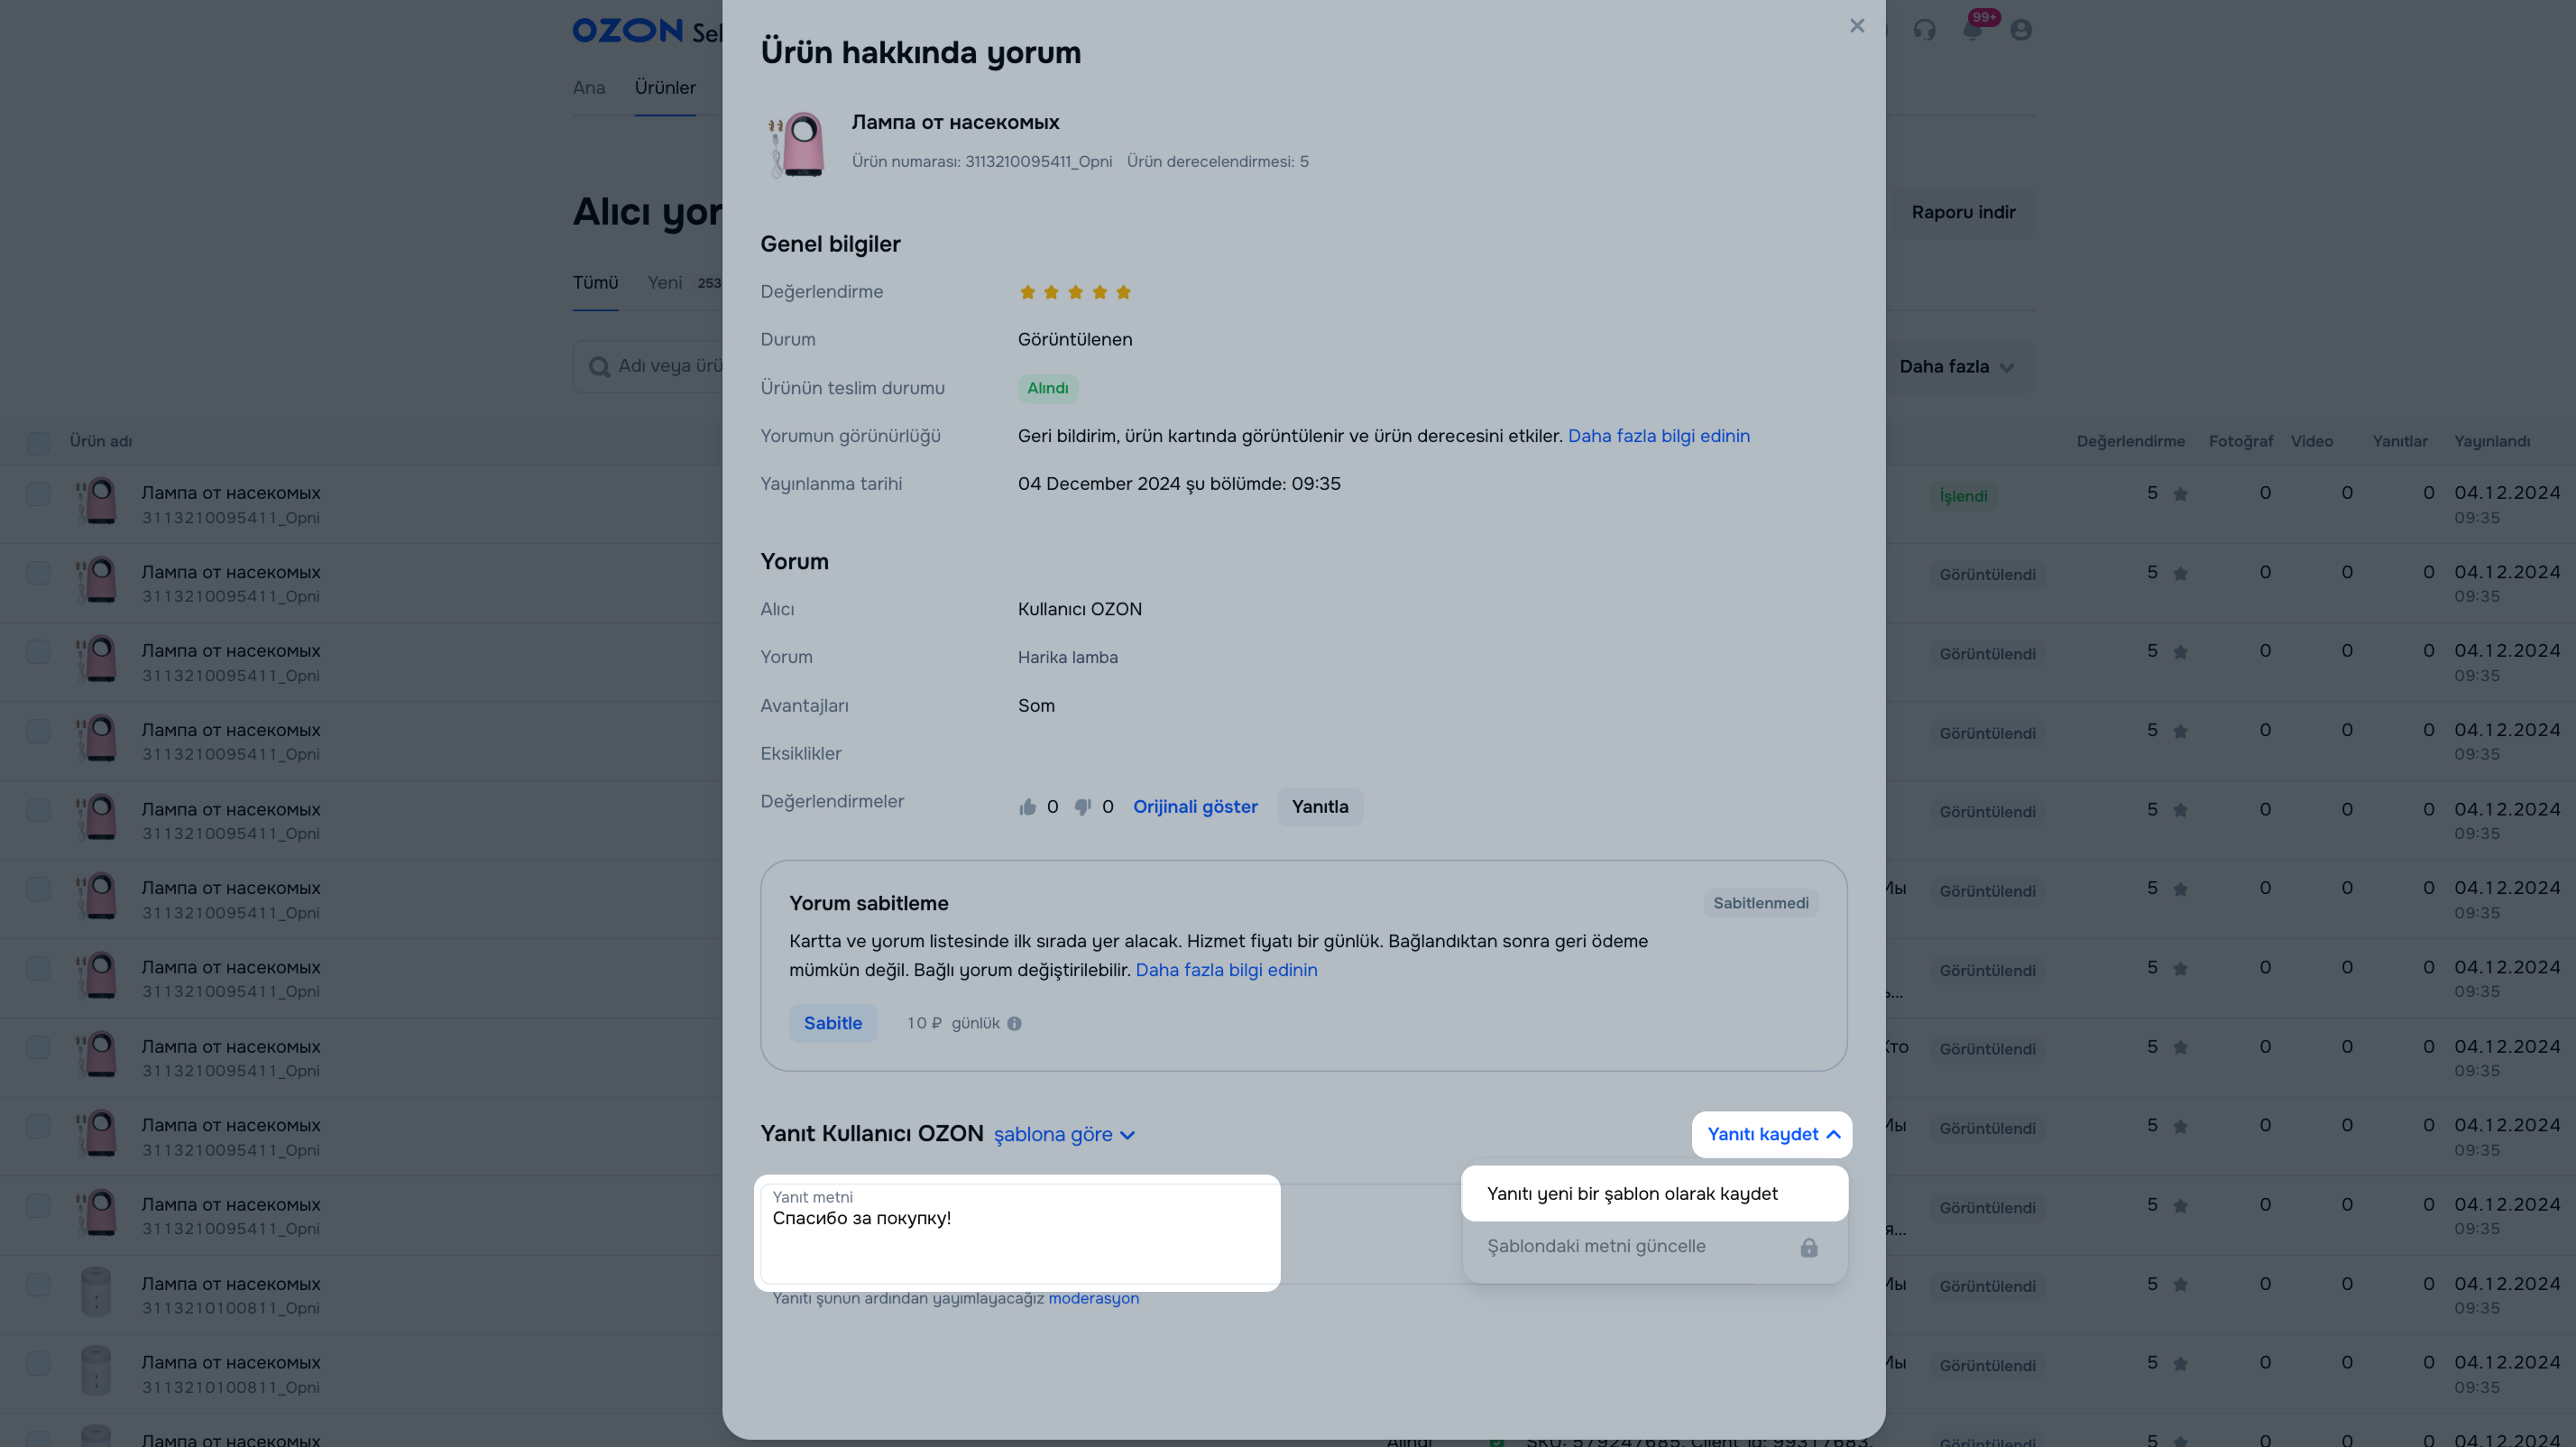Click the thumbs-up icon on the review
The height and width of the screenshot is (1447, 2576).
click(1027, 807)
